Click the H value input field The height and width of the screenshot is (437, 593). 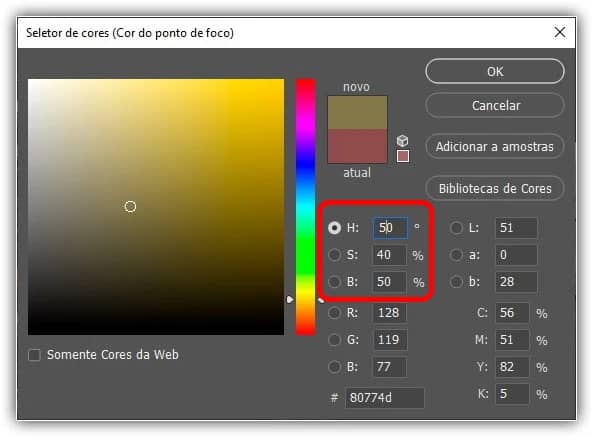390,228
